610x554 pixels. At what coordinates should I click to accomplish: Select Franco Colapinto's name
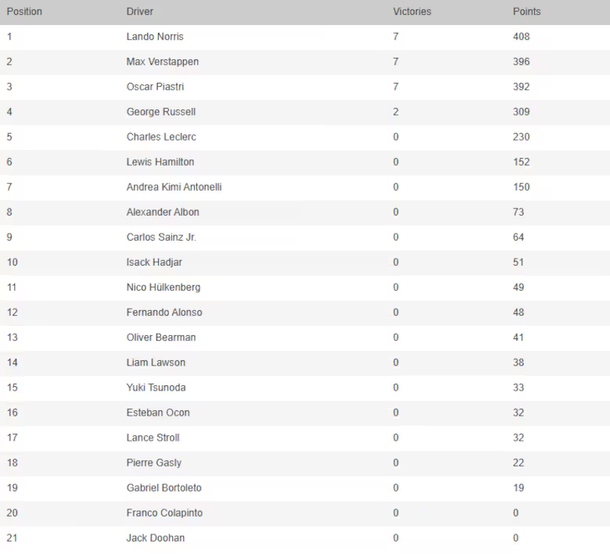point(163,512)
